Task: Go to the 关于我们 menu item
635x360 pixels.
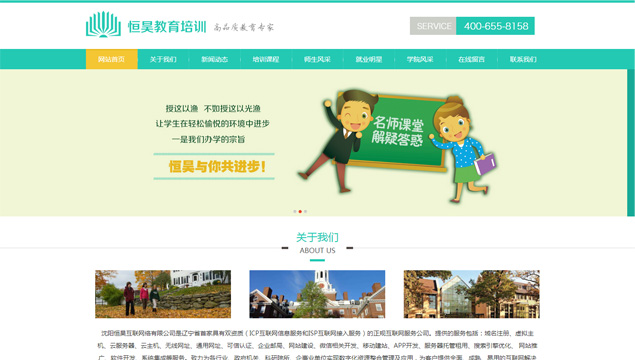Action: click(163, 59)
